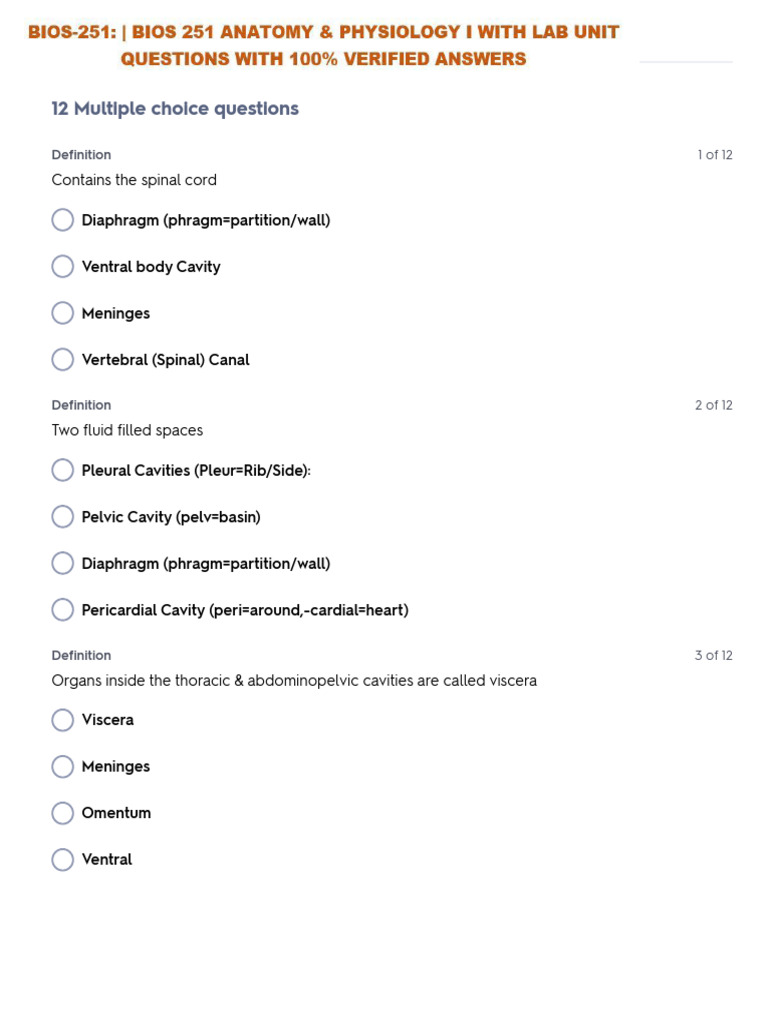
Task: Select Diaphragm radio for spinal cord question
Action: click(x=63, y=220)
